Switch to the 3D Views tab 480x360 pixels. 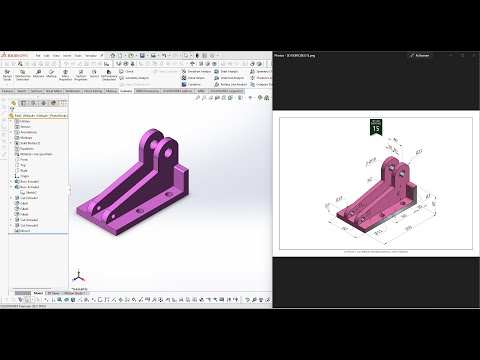[53, 293]
